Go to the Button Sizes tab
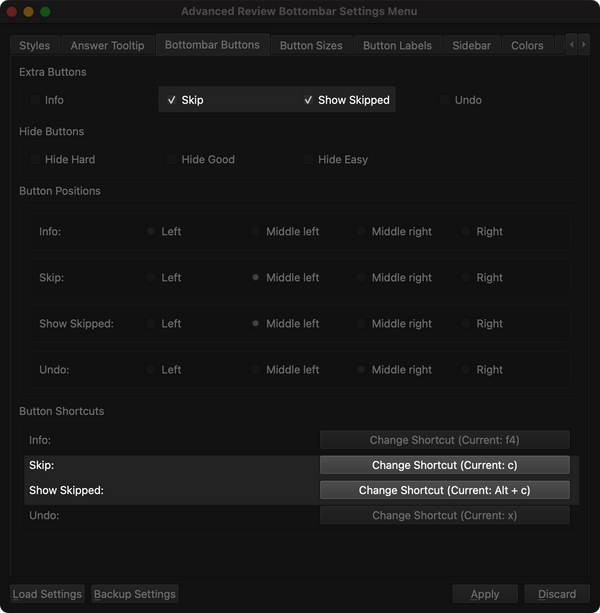The width and height of the screenshot is (600, 613). tap(311, 45)
